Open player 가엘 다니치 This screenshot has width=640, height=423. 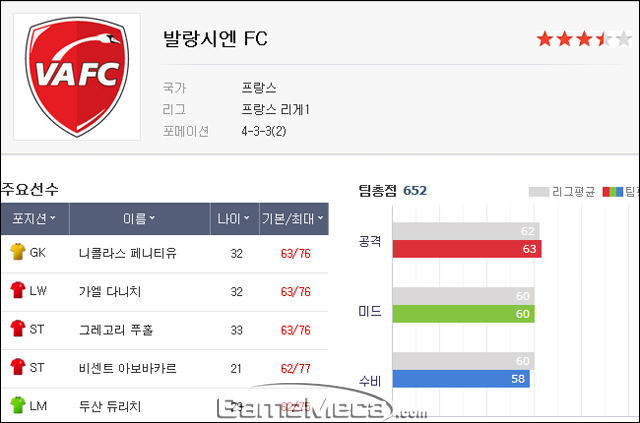(x=110, y=292)
